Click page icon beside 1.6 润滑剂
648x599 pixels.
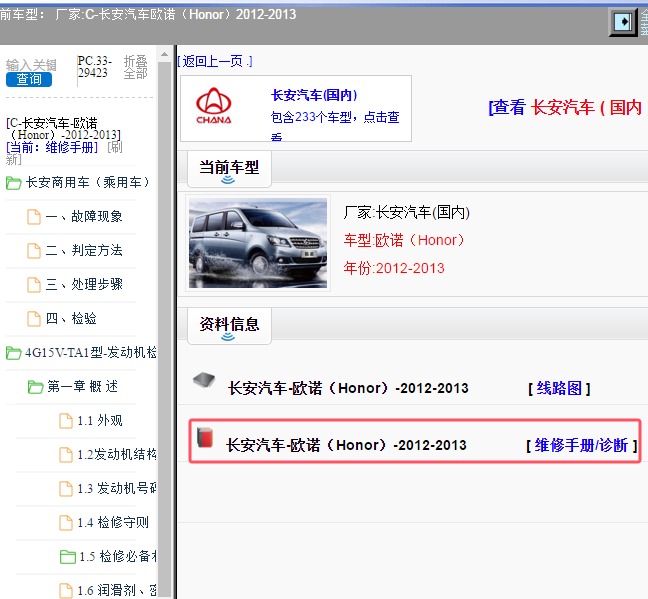[66, 590]
